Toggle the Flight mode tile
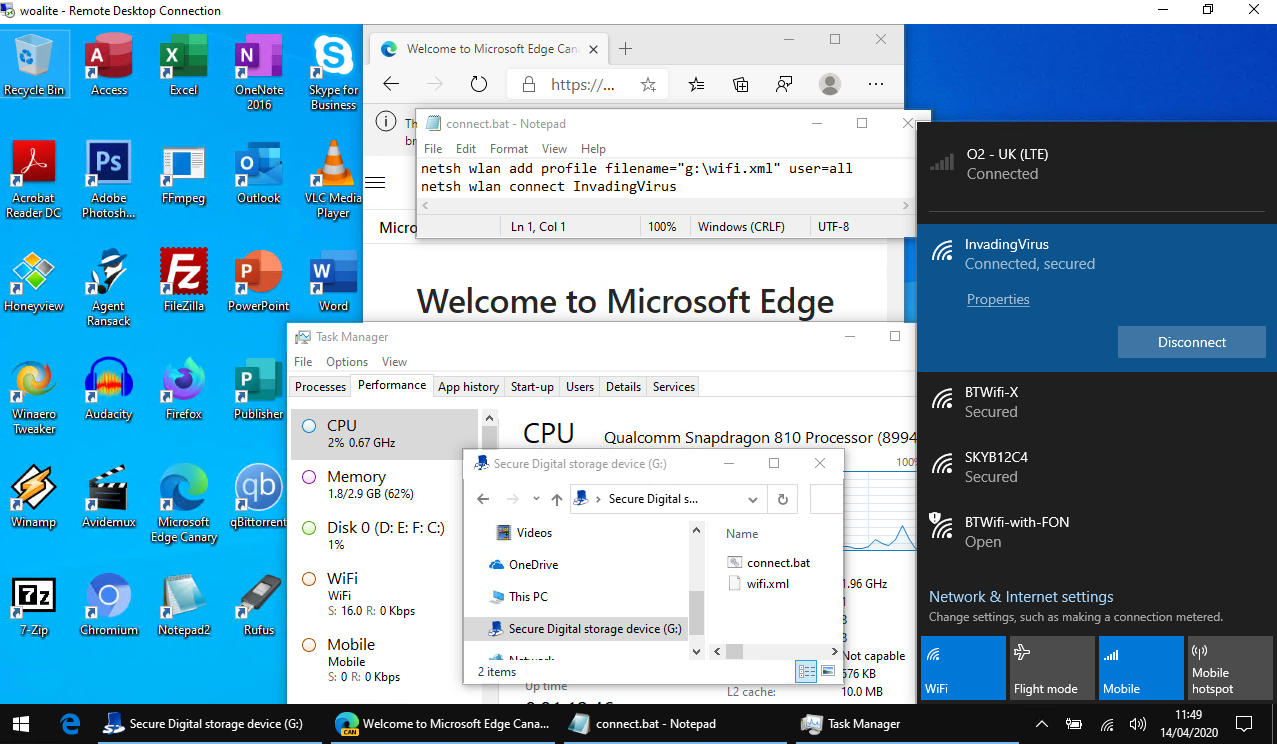Viewport: 1277px width, 744px height. point(1052,668)
